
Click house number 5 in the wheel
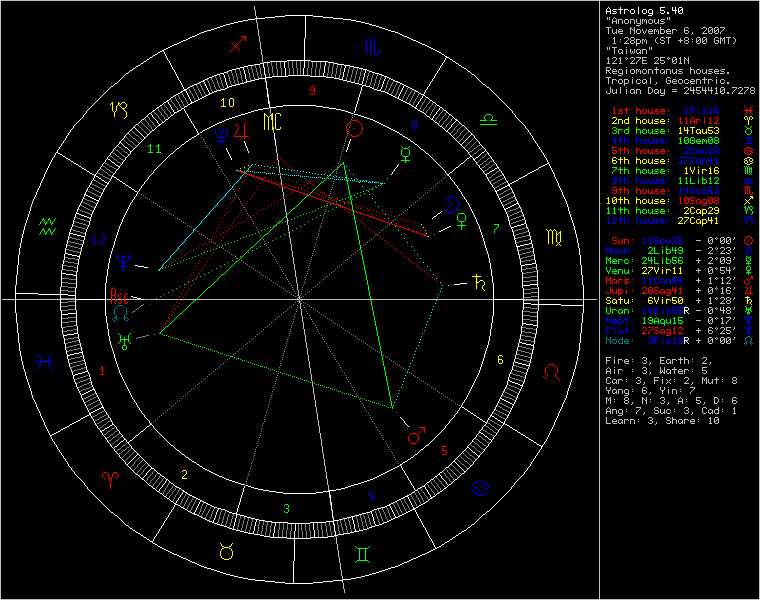444,451
